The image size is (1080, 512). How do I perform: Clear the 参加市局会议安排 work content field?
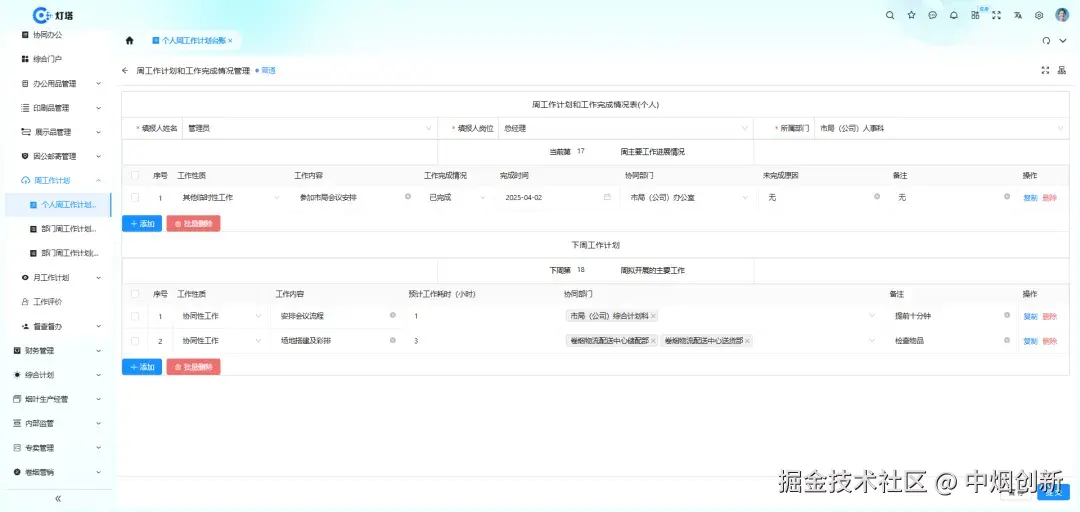408,197
